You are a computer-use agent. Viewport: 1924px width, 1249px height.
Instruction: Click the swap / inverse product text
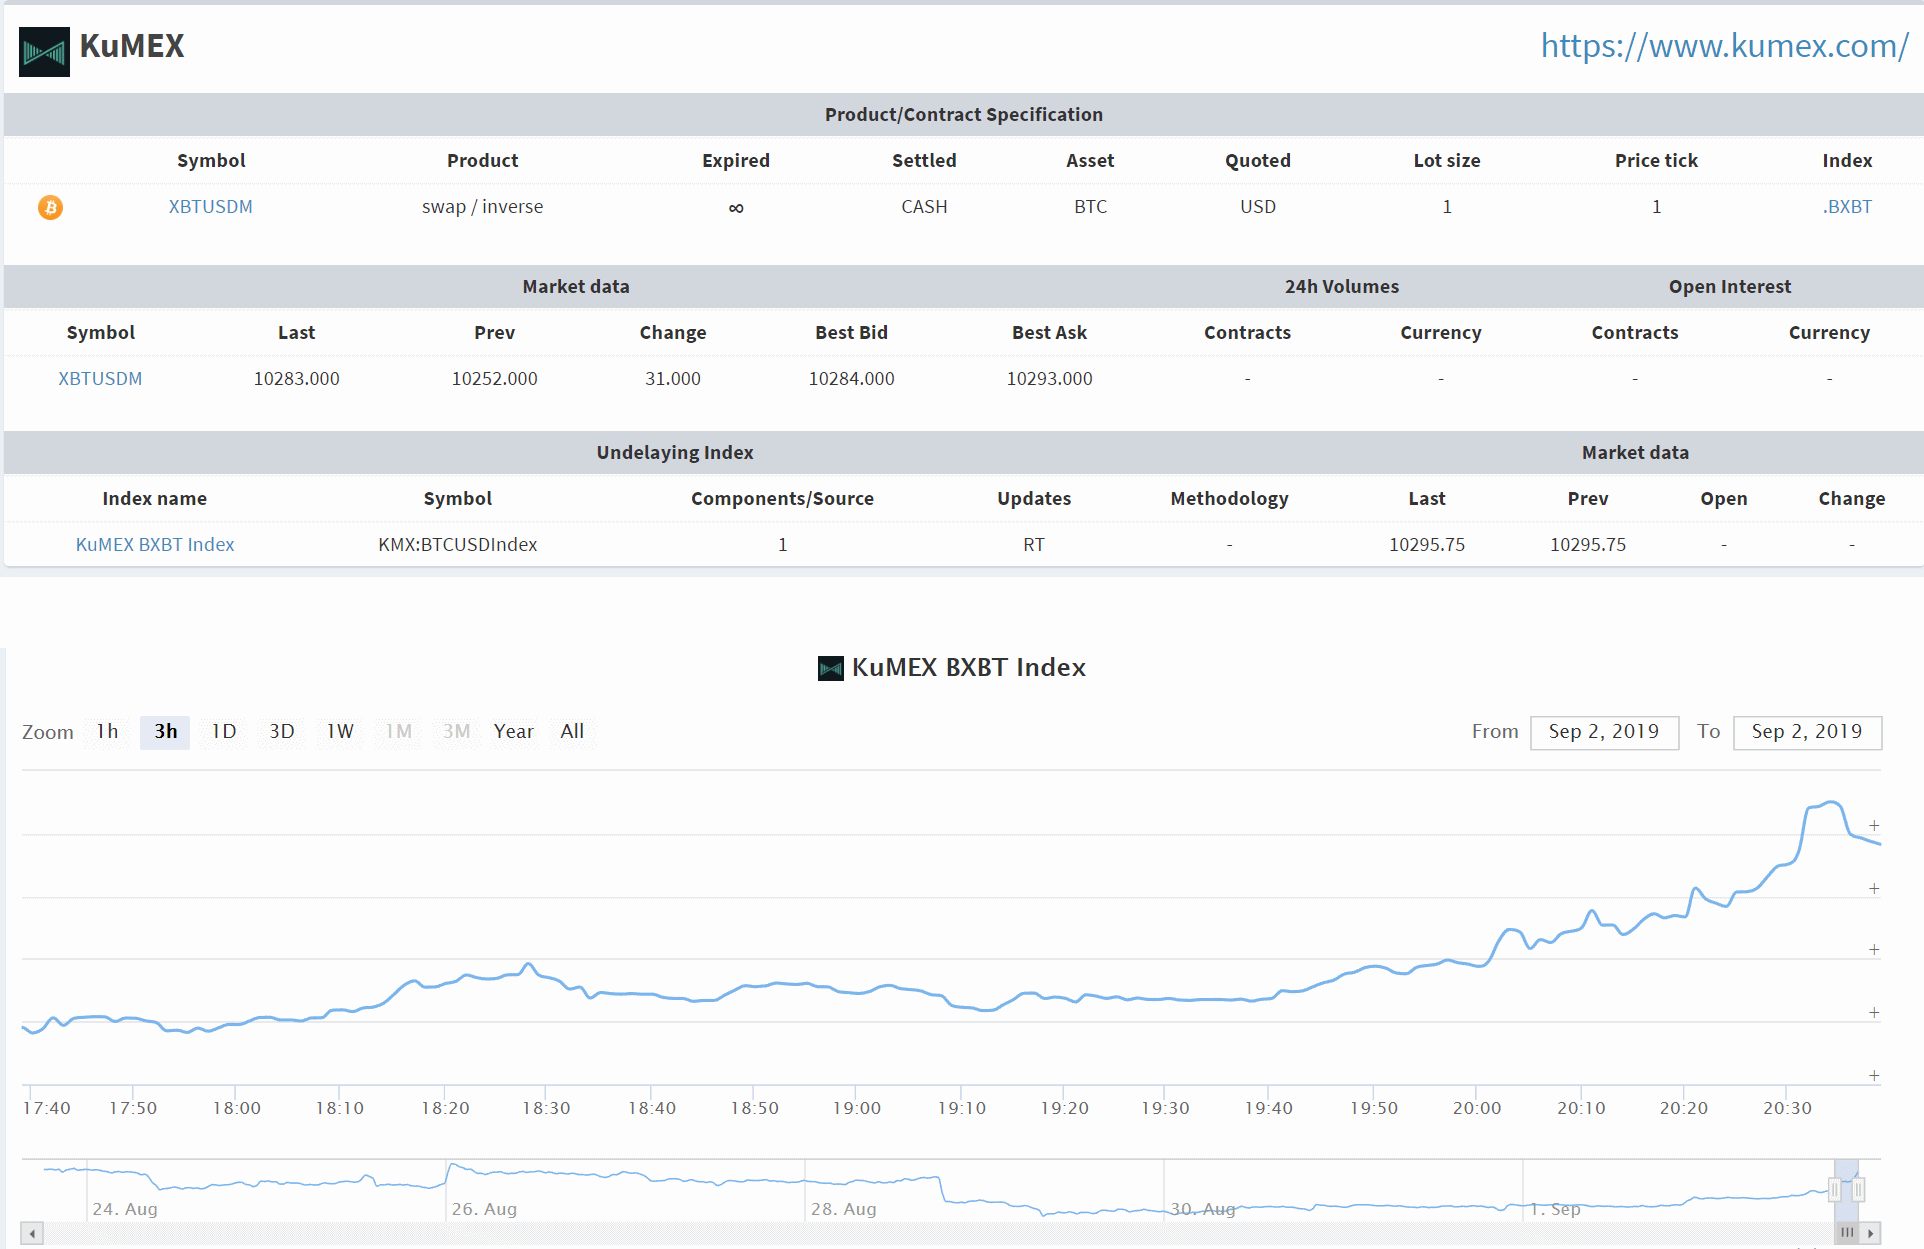[x=483, y=207]
